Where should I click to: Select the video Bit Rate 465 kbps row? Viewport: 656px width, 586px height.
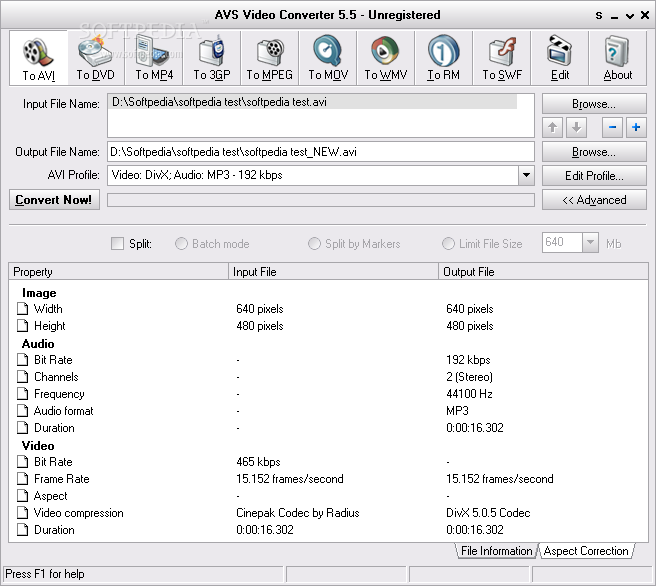[328, 462]
